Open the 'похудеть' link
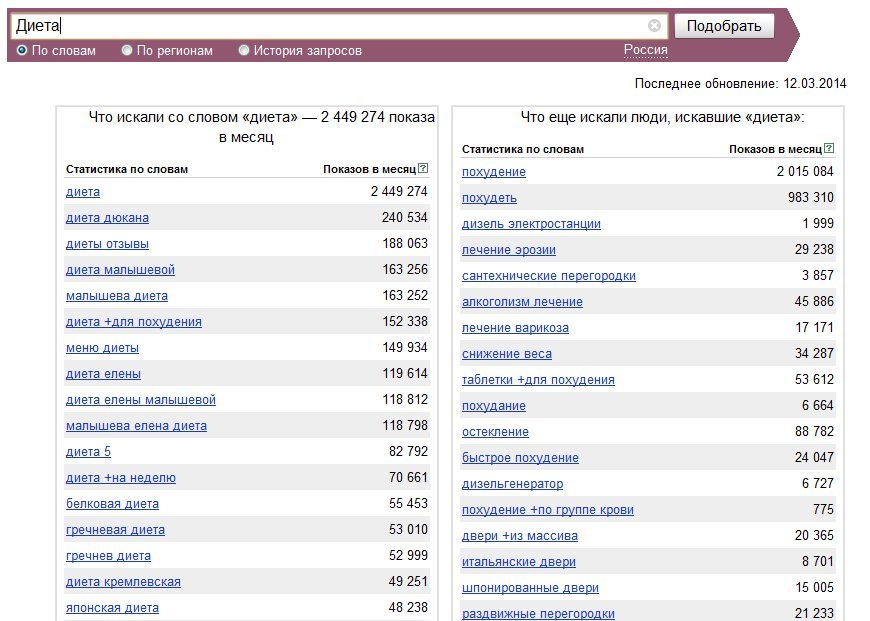 click(489, 198)
